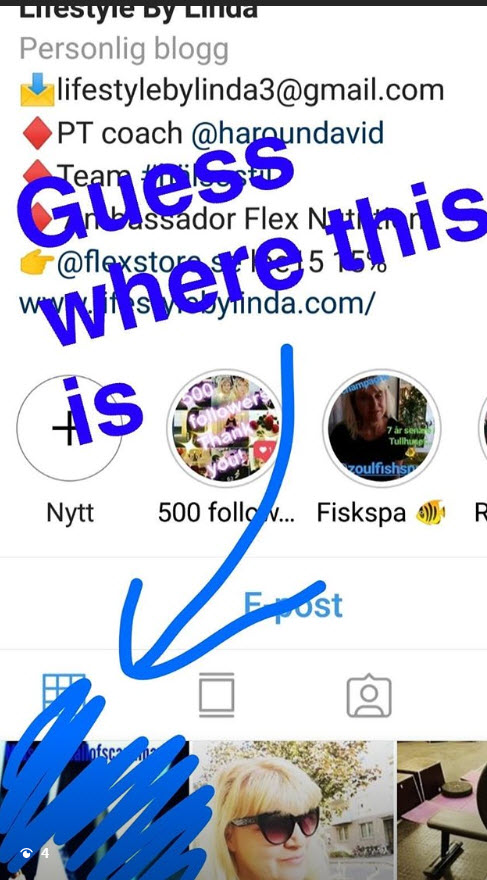Screen dimensions: 487x880
Task: Open the lifestylebylinda.com website link
Action: (197, 303)
